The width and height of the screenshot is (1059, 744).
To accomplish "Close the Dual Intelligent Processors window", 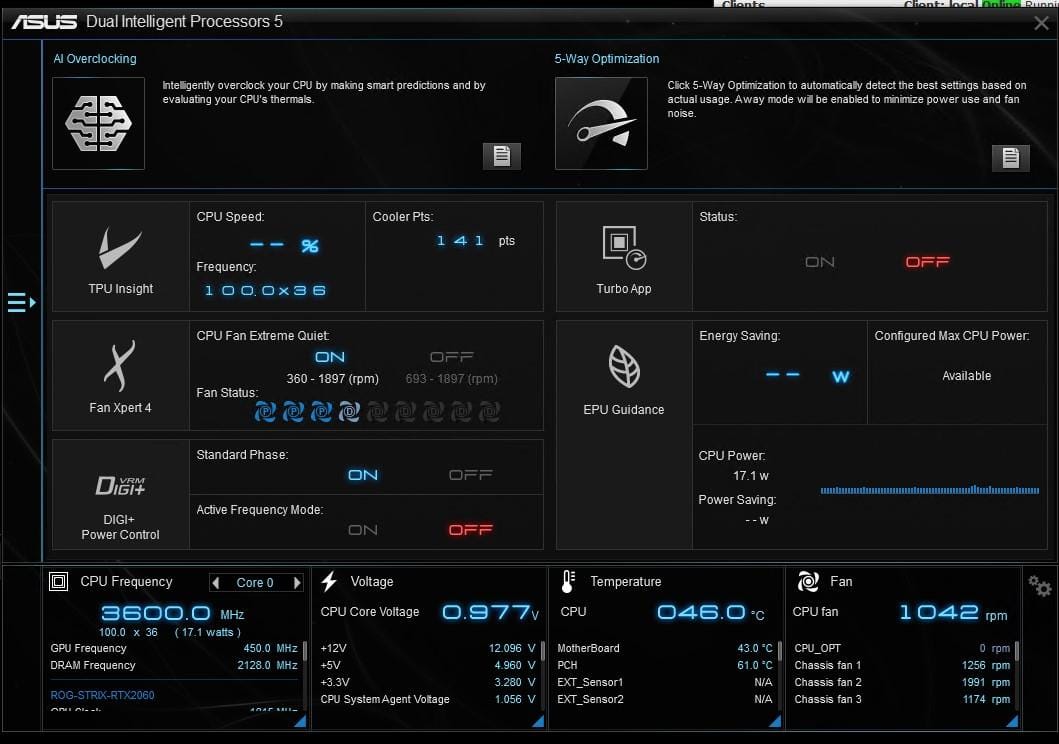I will (x=1041, y=24).
